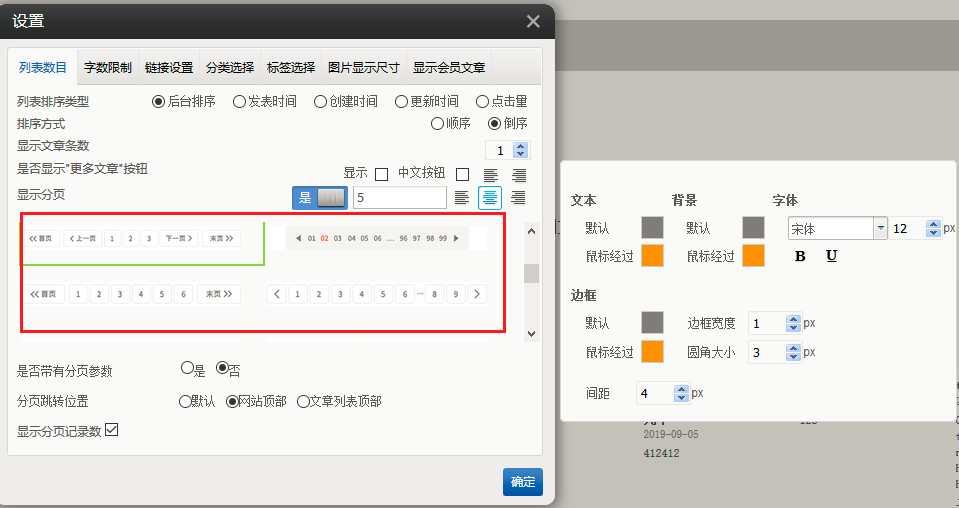
Task: Open the 图片显示尺寸 tab
Action: click(363, 68)
